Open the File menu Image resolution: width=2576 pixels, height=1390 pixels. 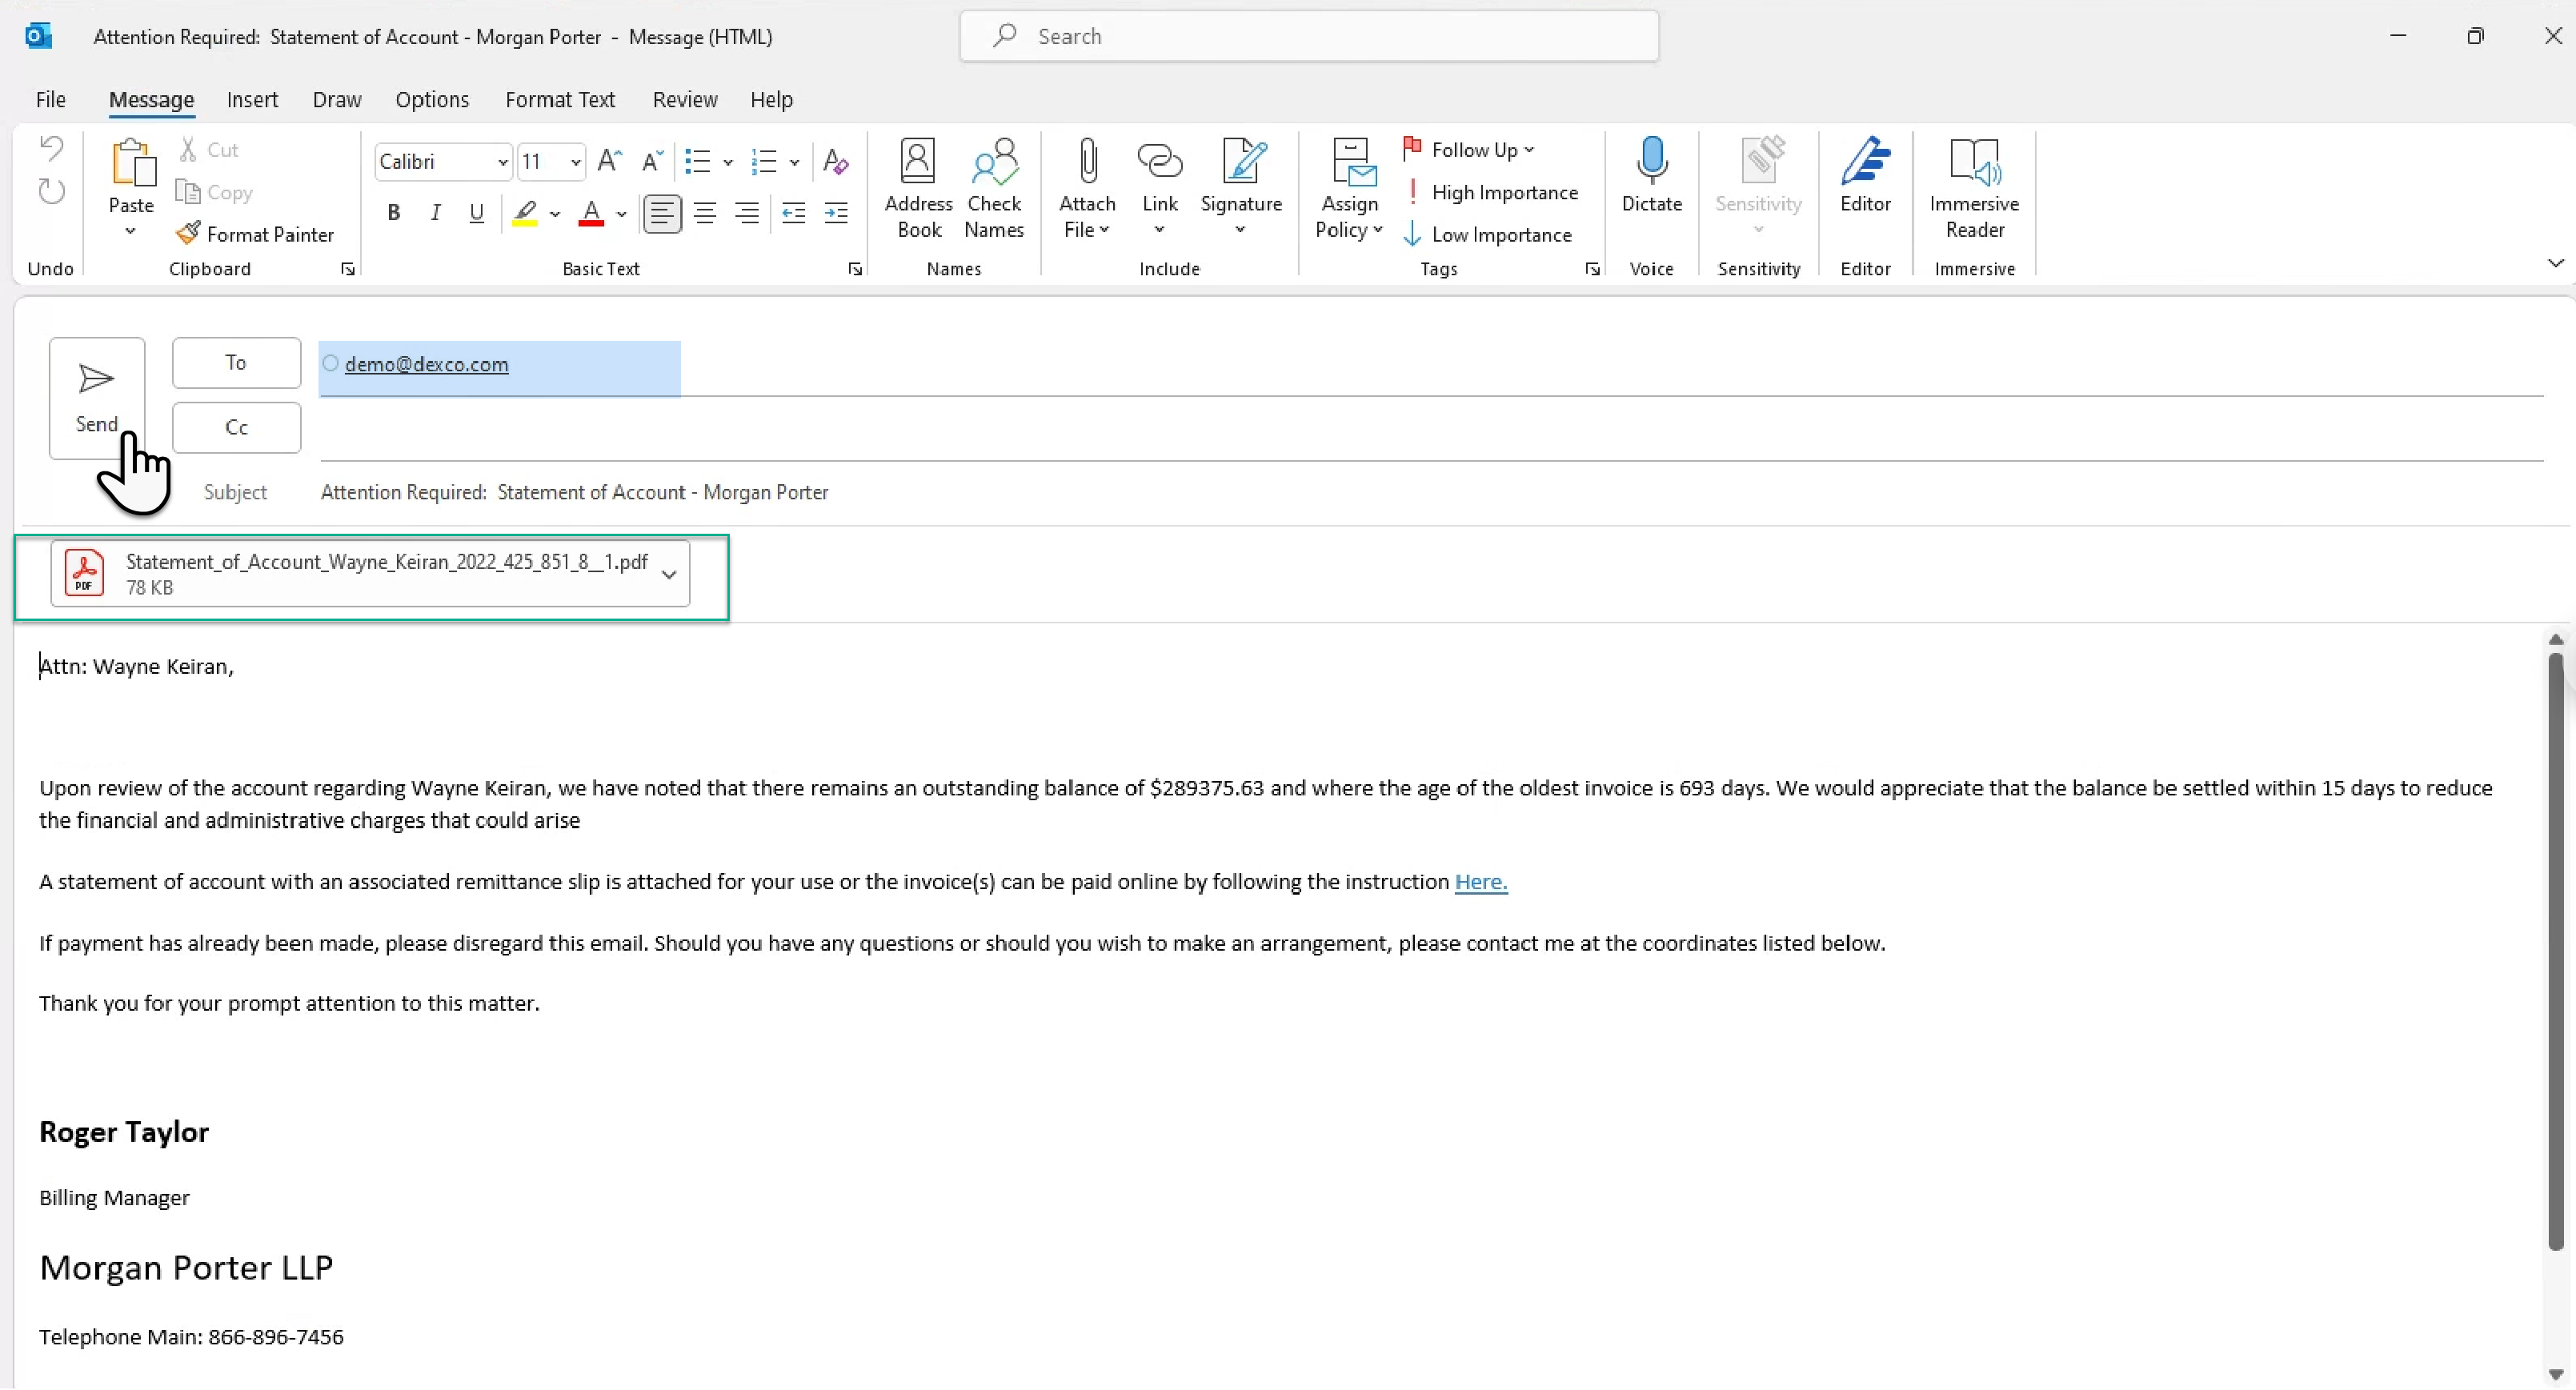pyautogui.click(x=51, y=100)
